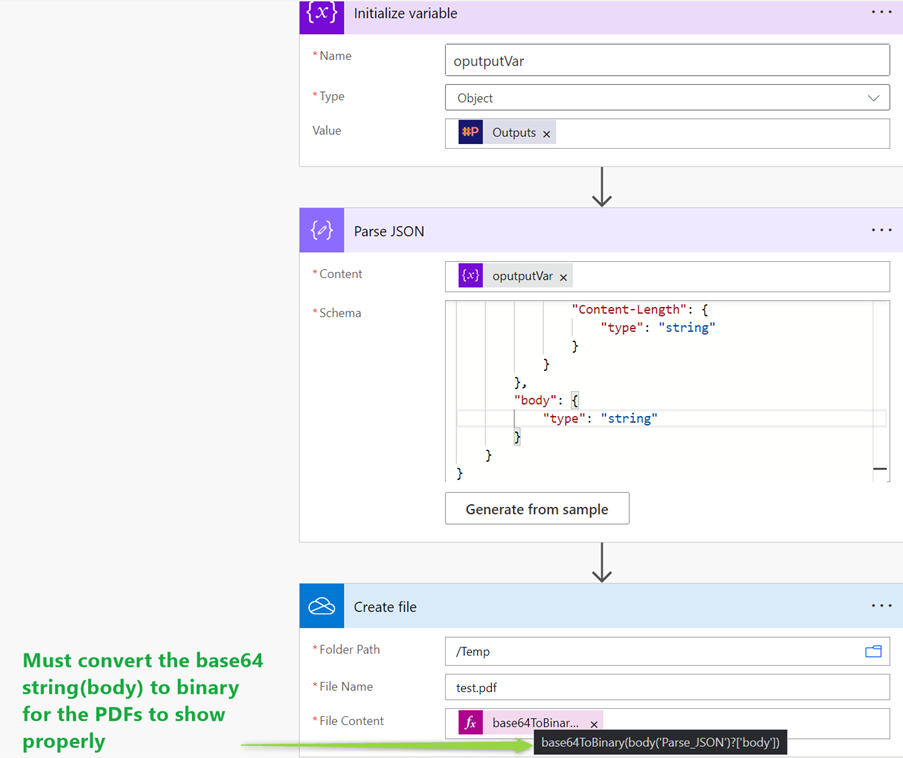This screenshot has width=903, height=758.
Task: Click the OneDrive Create file cloud icon
Action: 321,607
